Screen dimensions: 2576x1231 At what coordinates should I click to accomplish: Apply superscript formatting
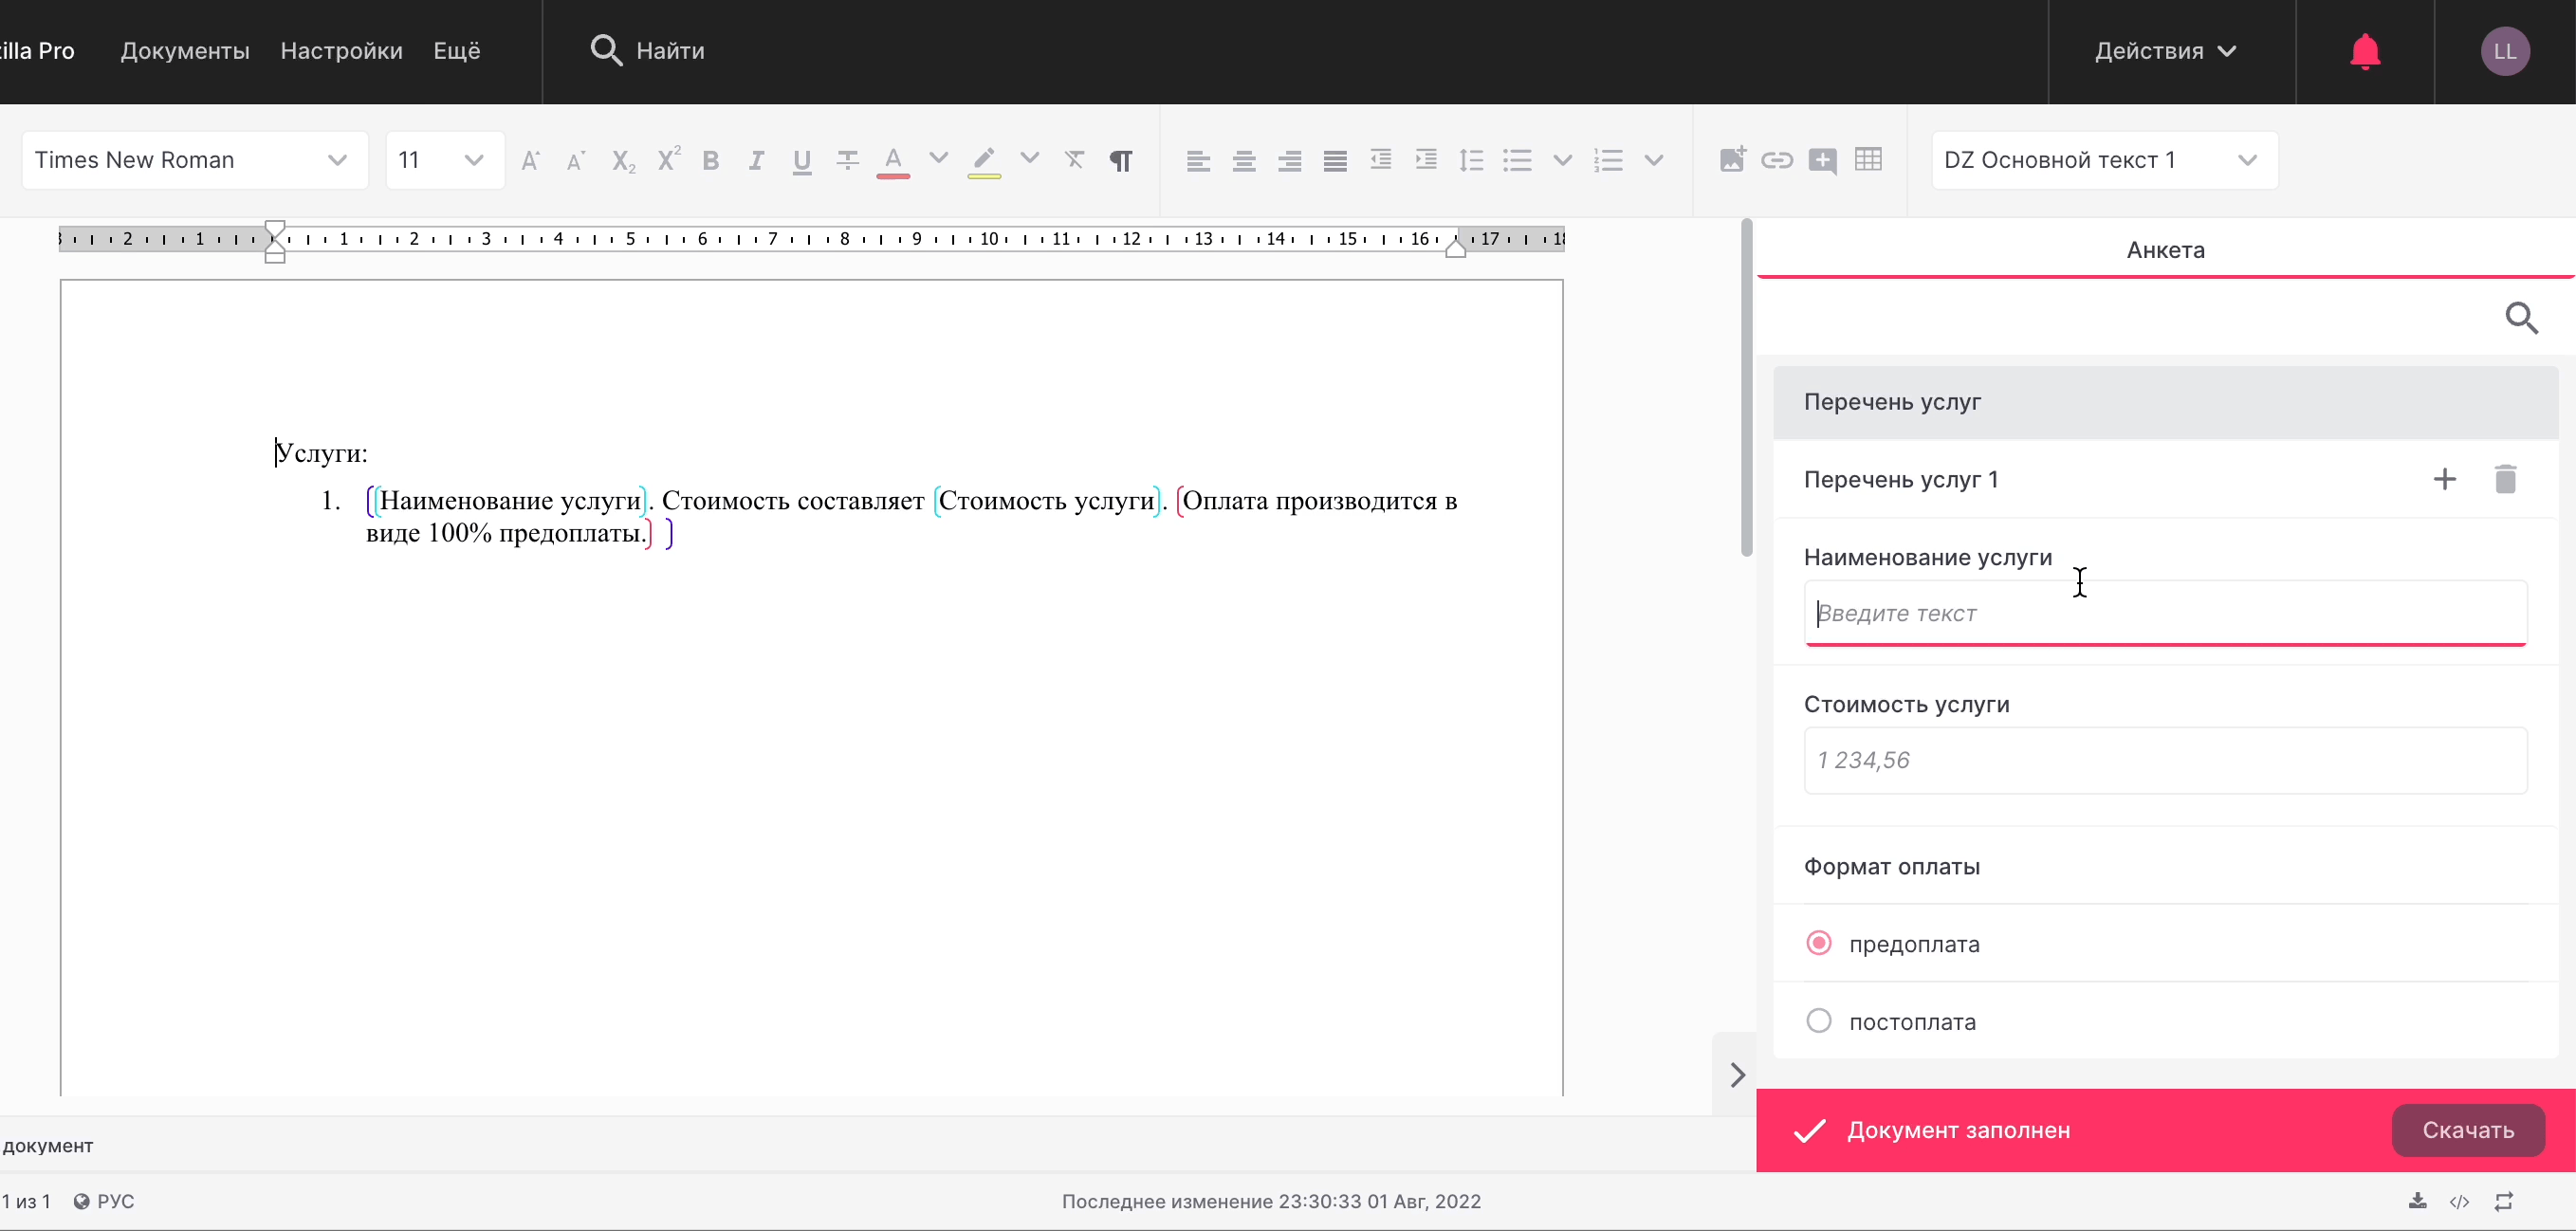pos(668,160)
